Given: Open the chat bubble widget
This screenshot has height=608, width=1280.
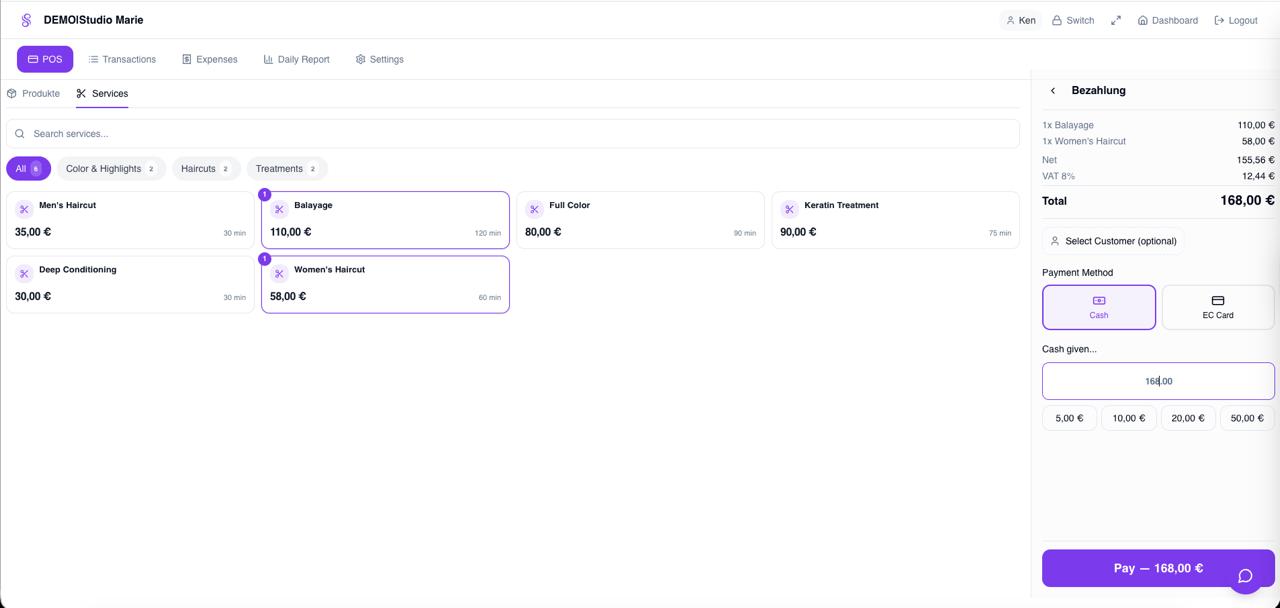Looking at the screenshot, I should coord(1245,575).
